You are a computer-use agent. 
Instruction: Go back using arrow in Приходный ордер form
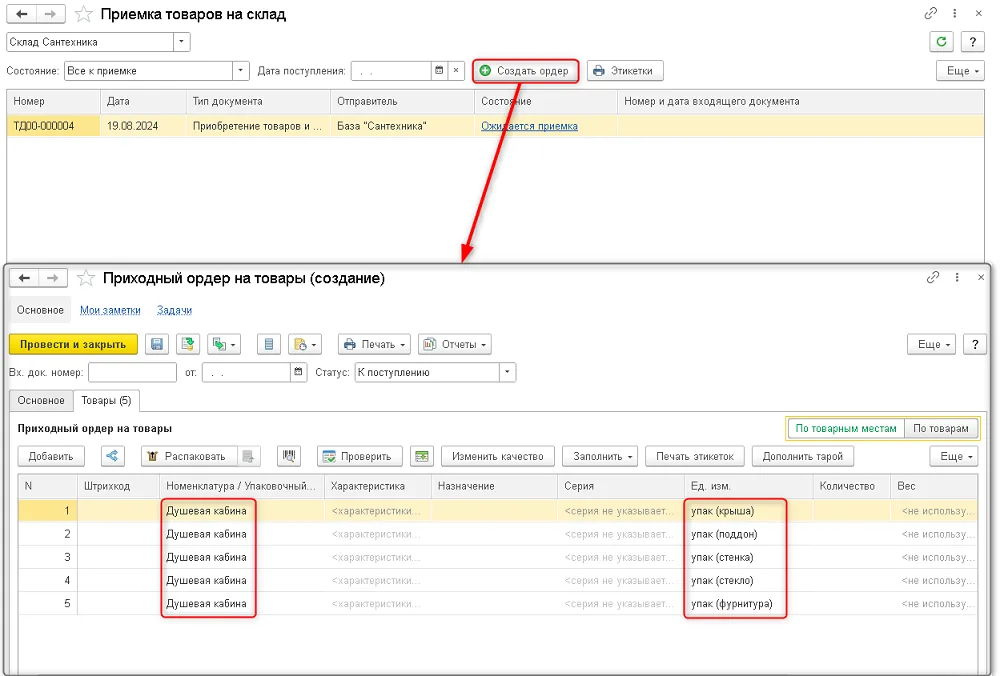pyautogui.click(x=24, y=278)
